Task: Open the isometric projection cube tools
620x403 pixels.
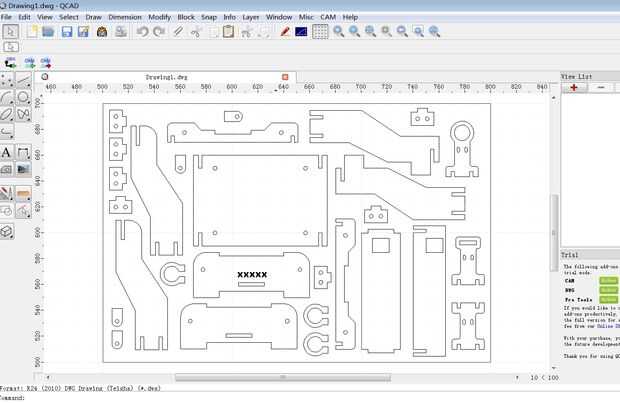Action: (x=7, y=231)
